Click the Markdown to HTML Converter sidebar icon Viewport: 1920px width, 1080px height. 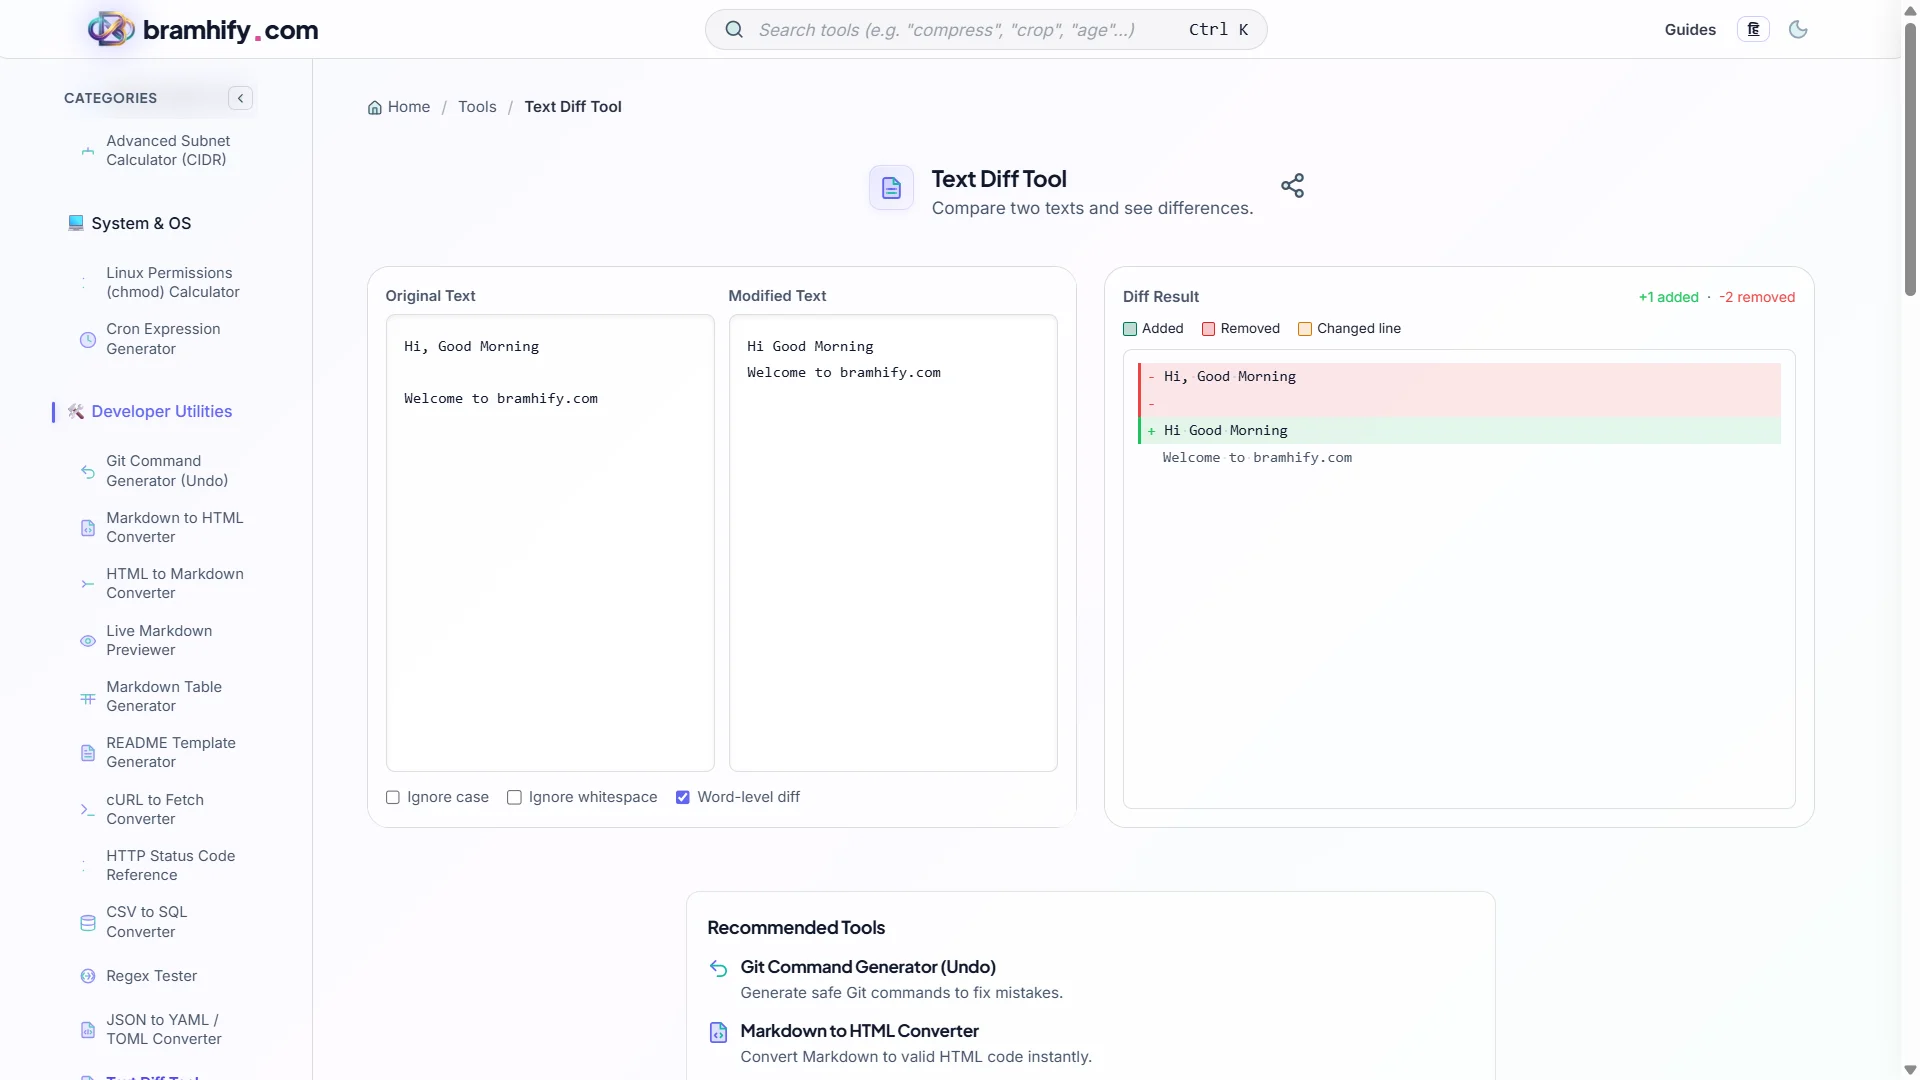click(x=88, y=528)
